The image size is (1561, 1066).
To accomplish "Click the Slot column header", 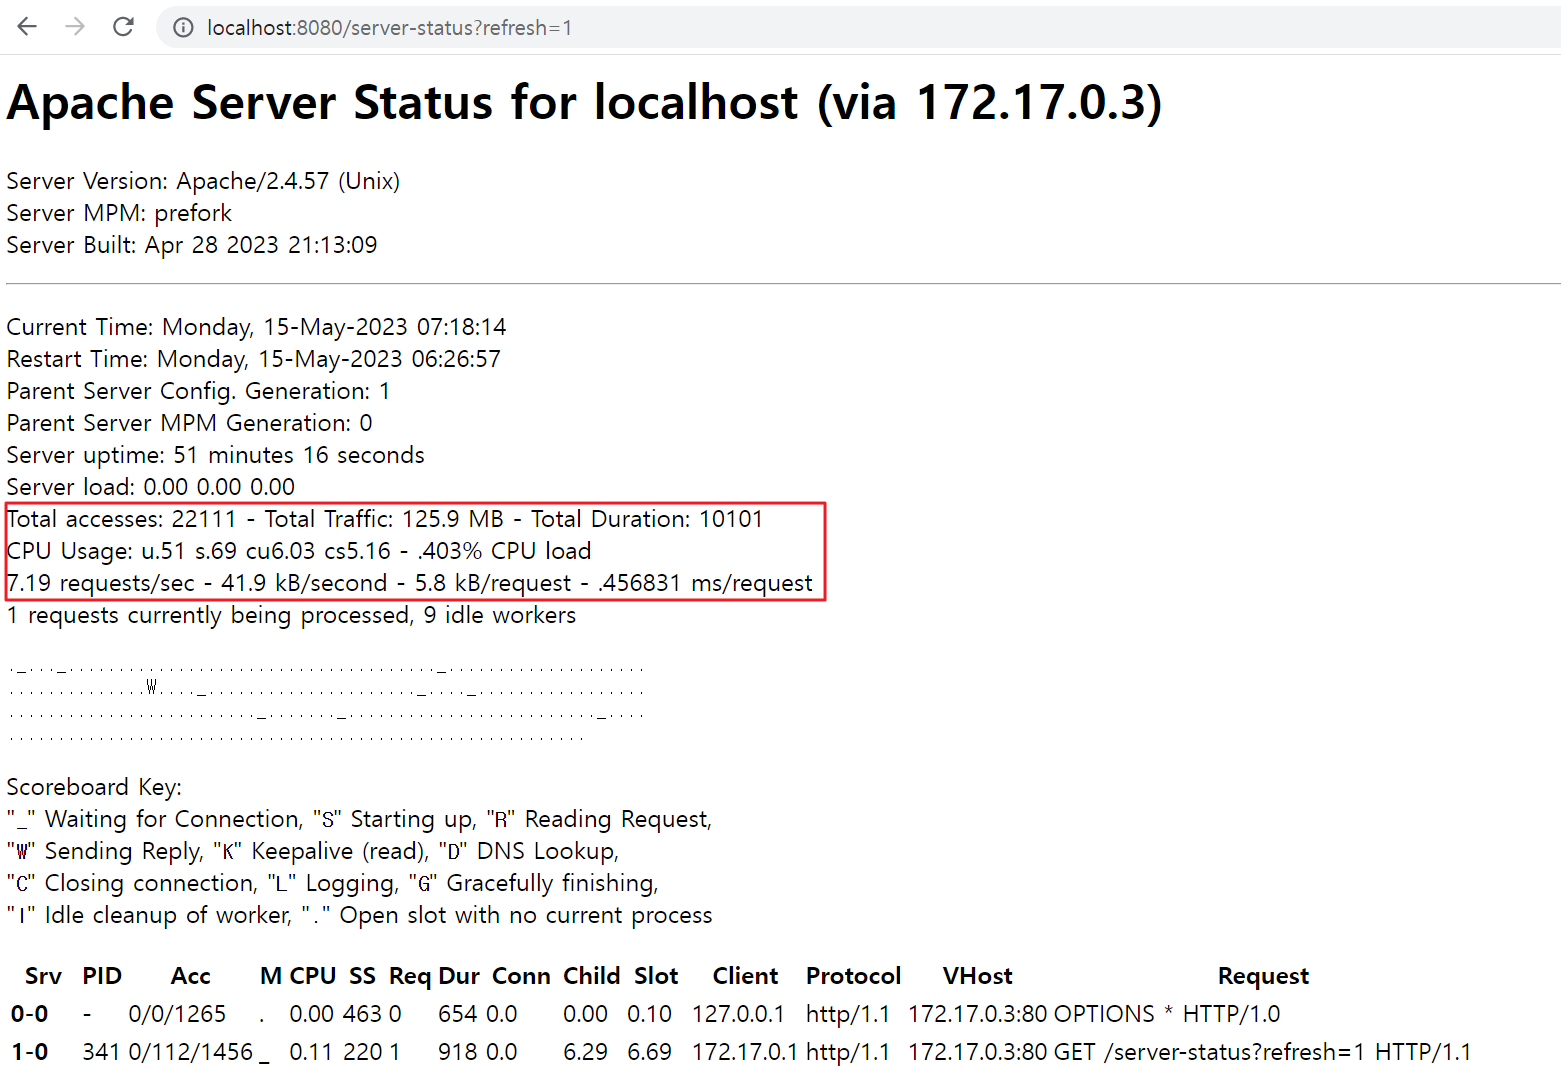I will pyautogui.click(x=656, y=976).
